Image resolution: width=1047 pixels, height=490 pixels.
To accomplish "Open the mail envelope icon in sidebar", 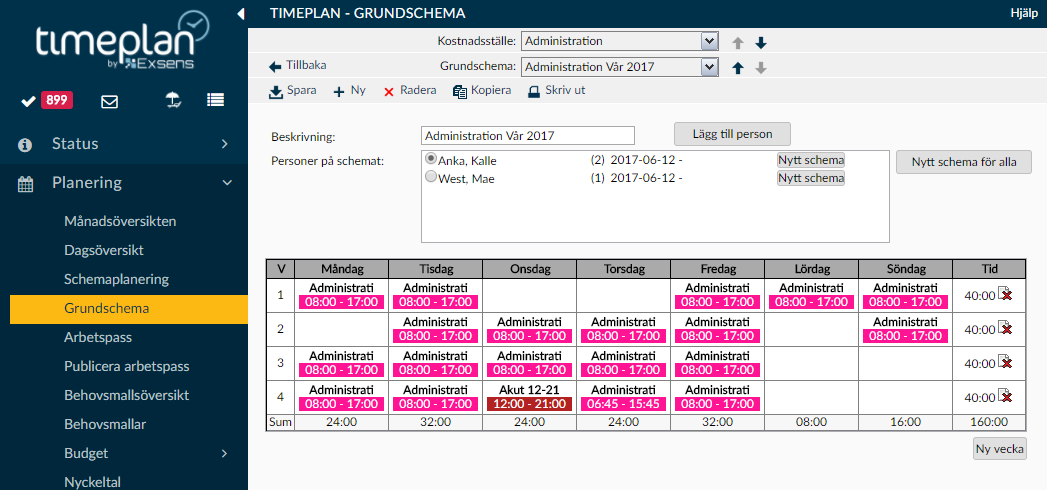I will [110, 101].
